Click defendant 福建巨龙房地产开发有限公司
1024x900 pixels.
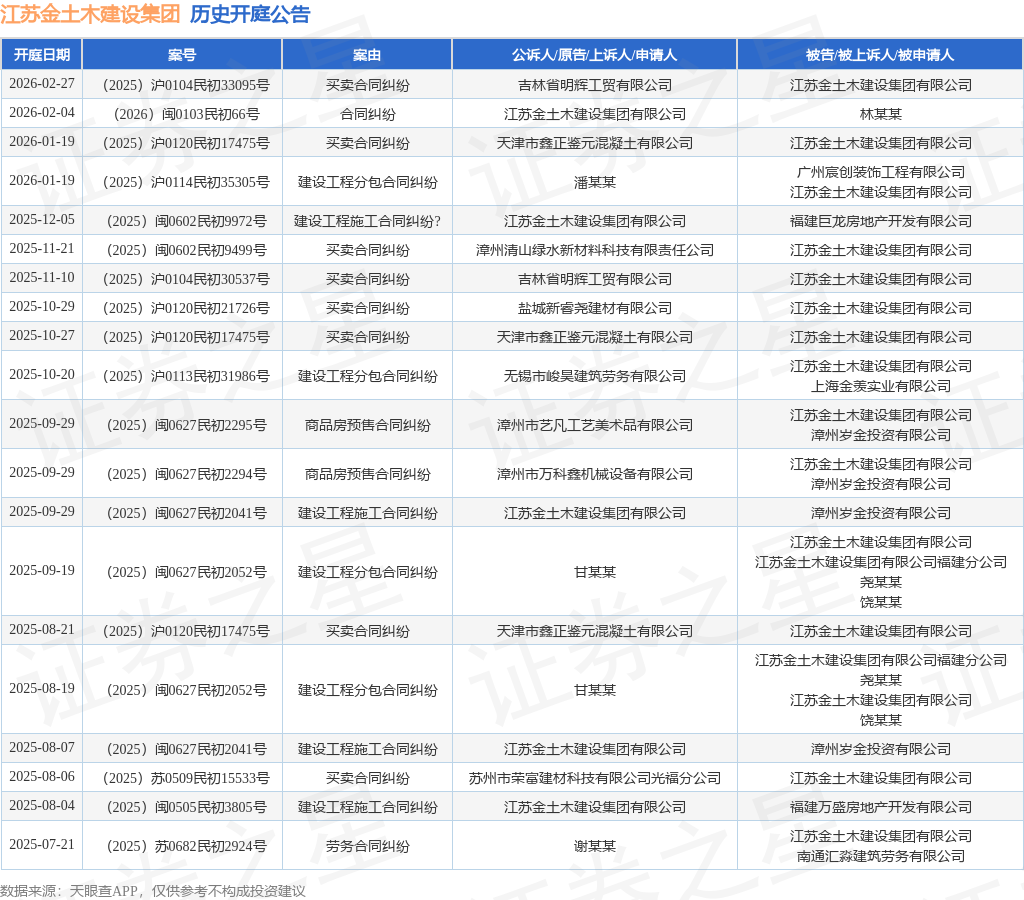tap(880, 221)
